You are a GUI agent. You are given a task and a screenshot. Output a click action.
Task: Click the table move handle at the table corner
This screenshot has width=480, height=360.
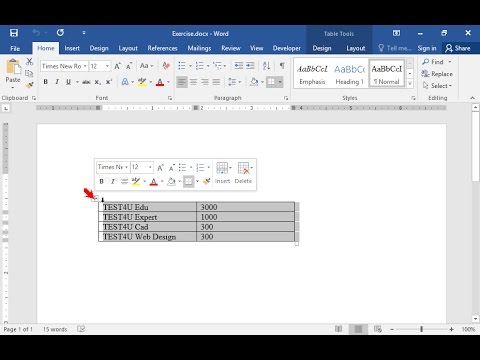[x=95, y=199]
